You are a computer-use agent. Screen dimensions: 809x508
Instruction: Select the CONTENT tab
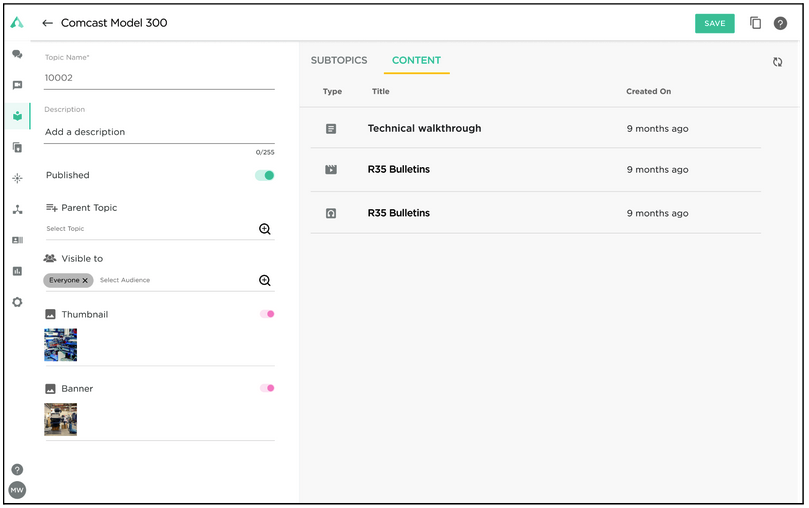416,60
